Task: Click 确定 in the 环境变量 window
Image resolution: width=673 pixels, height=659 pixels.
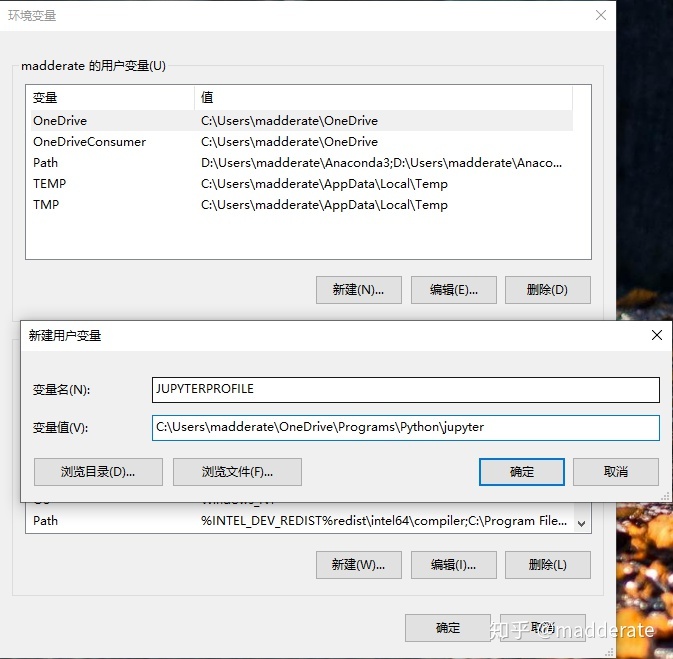Action: pyautogui.click(x=448, y=628)
